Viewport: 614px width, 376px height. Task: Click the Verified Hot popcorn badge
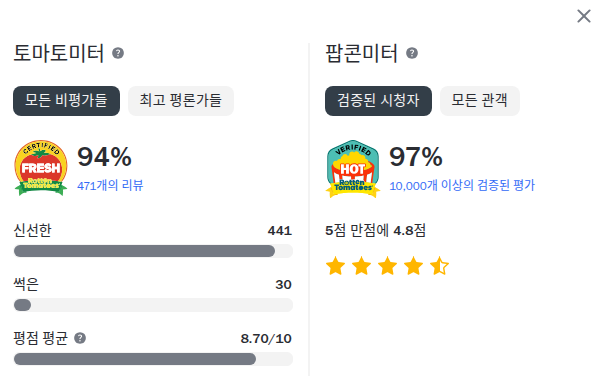[x=353, y=168]
